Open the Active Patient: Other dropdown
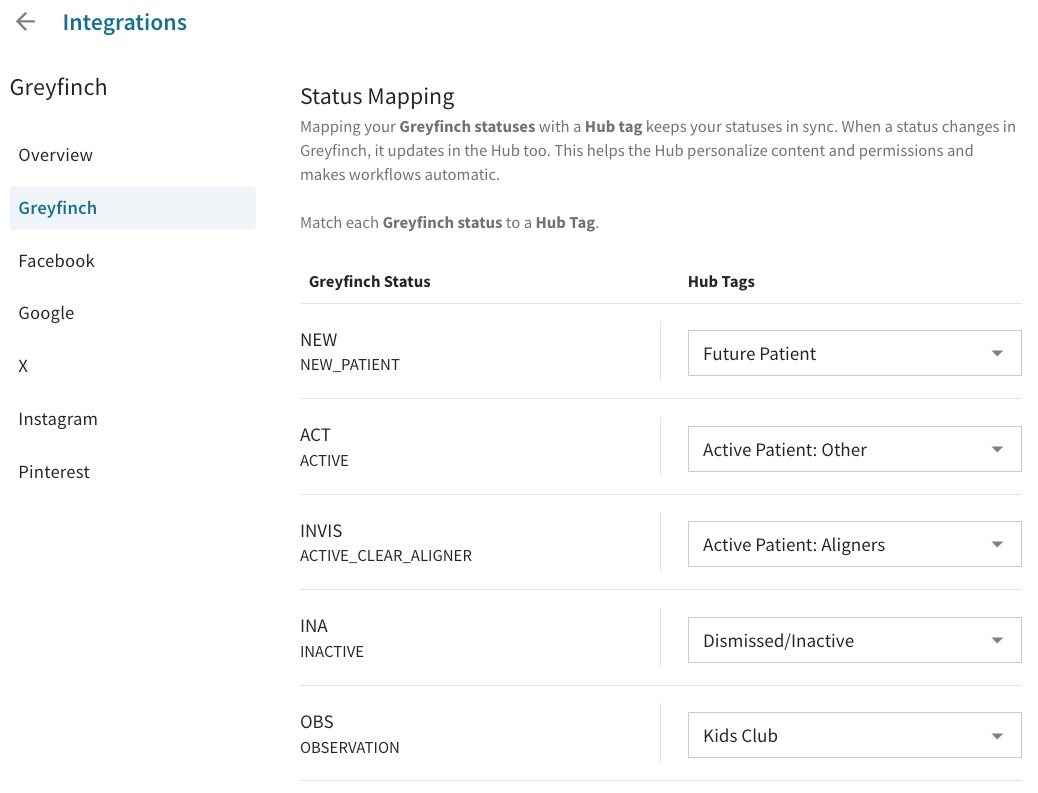Image resolution: width=1038 pixels, height=793 pixels. (855, 449)
